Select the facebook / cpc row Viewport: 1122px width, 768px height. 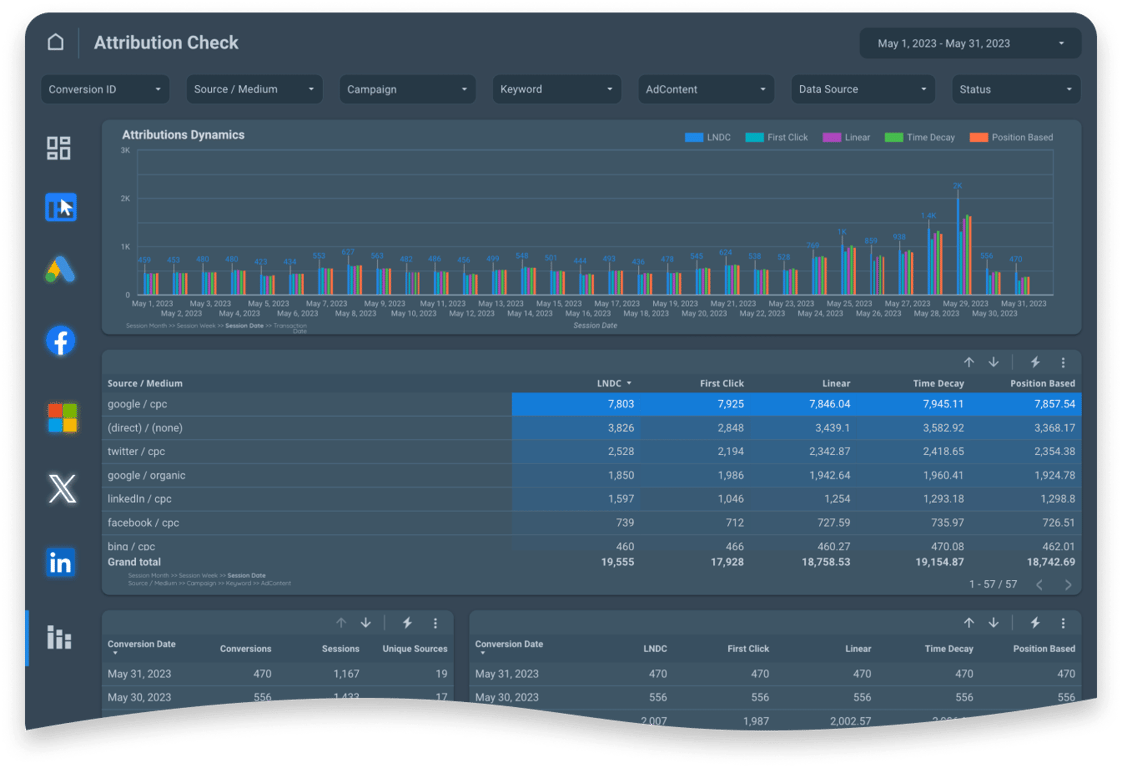click(x=591, y=523)
